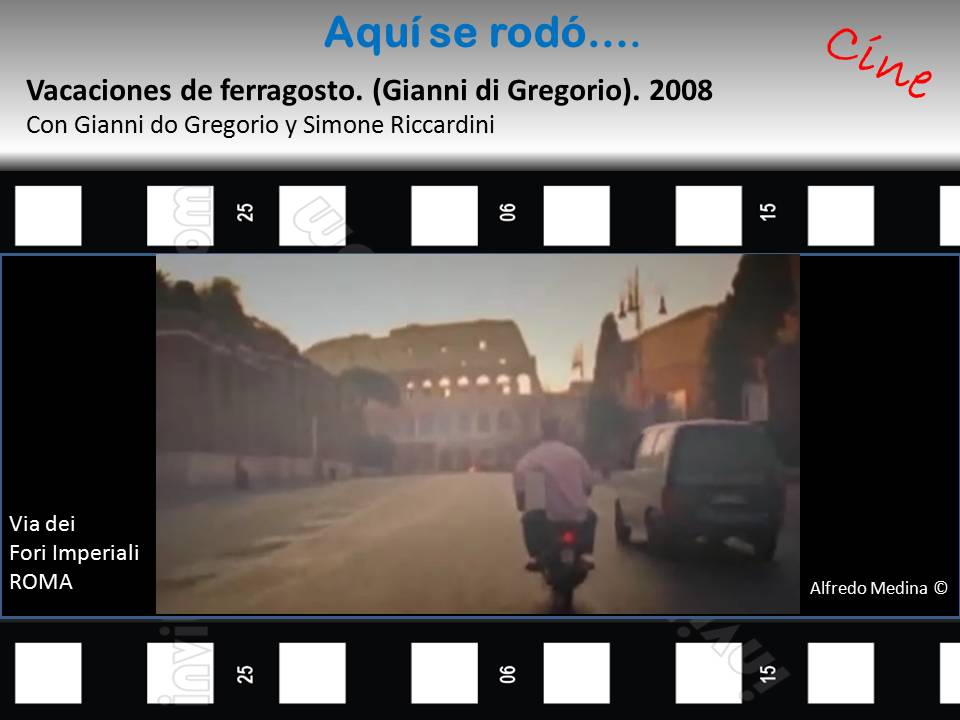The width and height of the screenshot is (960, 720).
Task: Click the top film strip number '06'
Action: tap(508, 213)
